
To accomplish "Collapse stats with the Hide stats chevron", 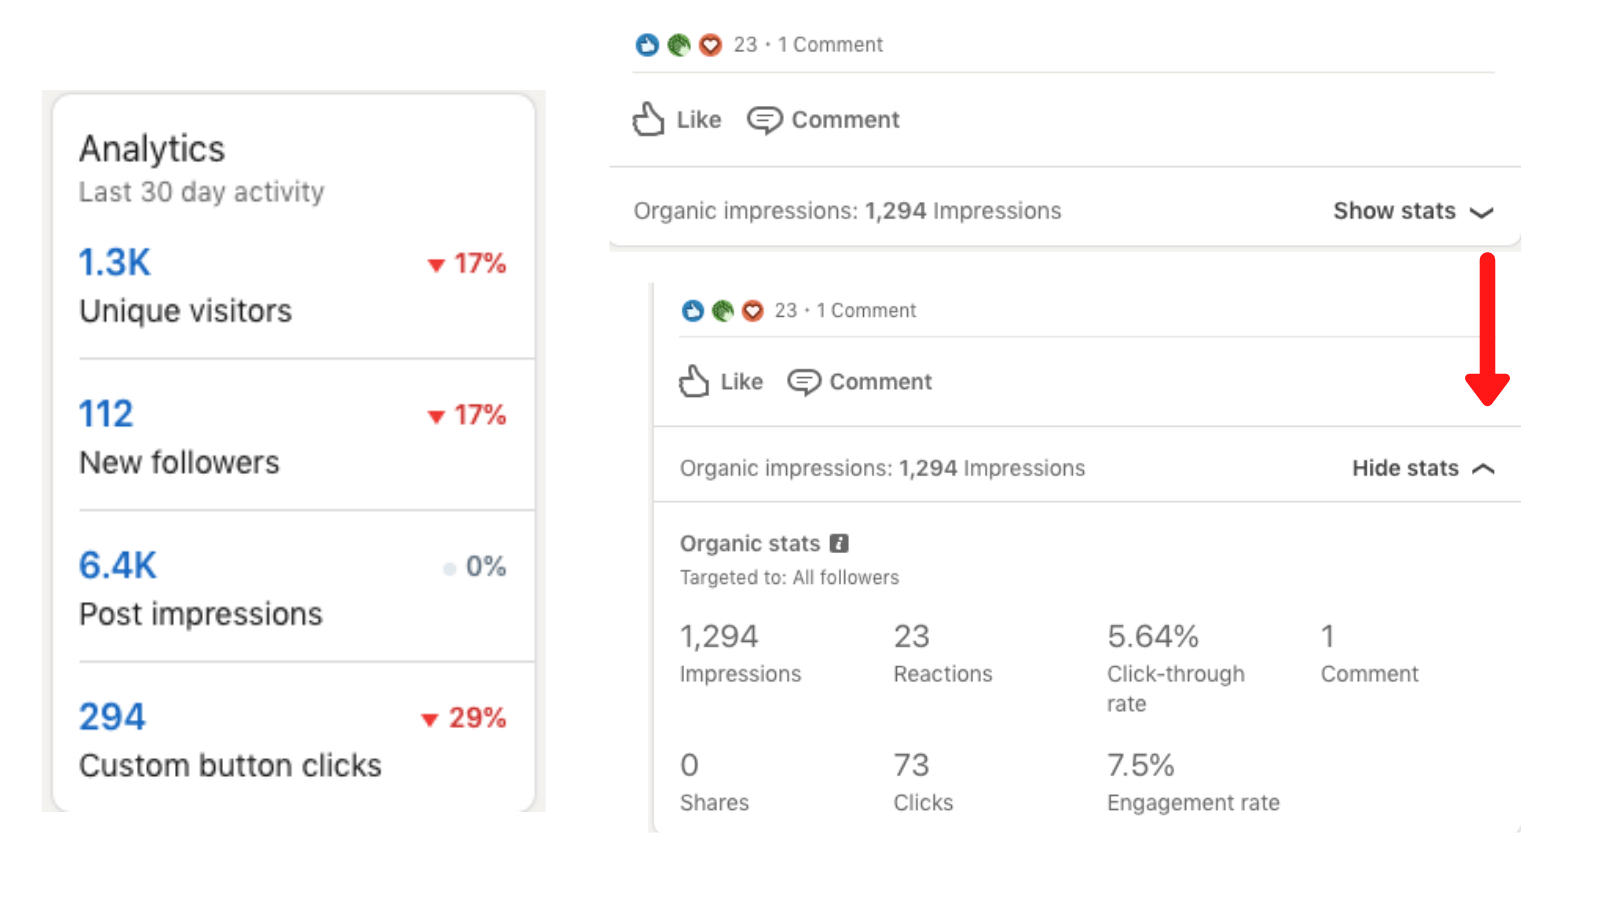I will [1484, 468].
